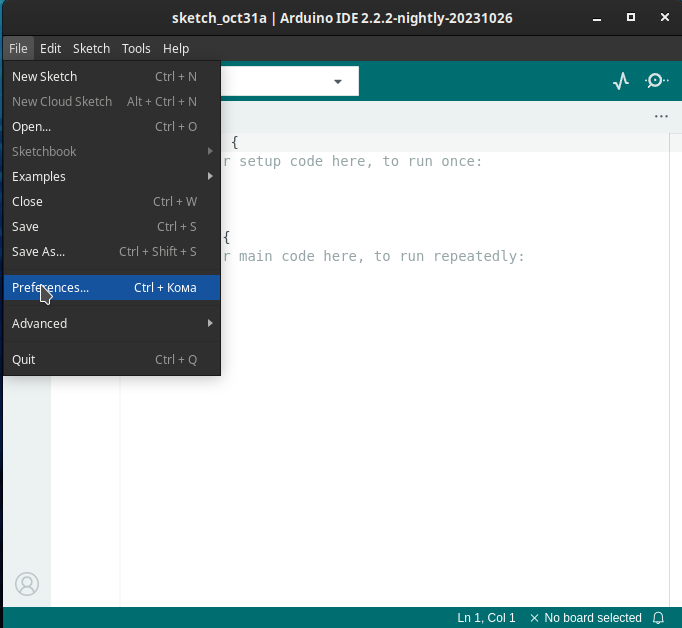Click the editor vertical scrollbar track
682x628 pixels.
click(675, 370)
